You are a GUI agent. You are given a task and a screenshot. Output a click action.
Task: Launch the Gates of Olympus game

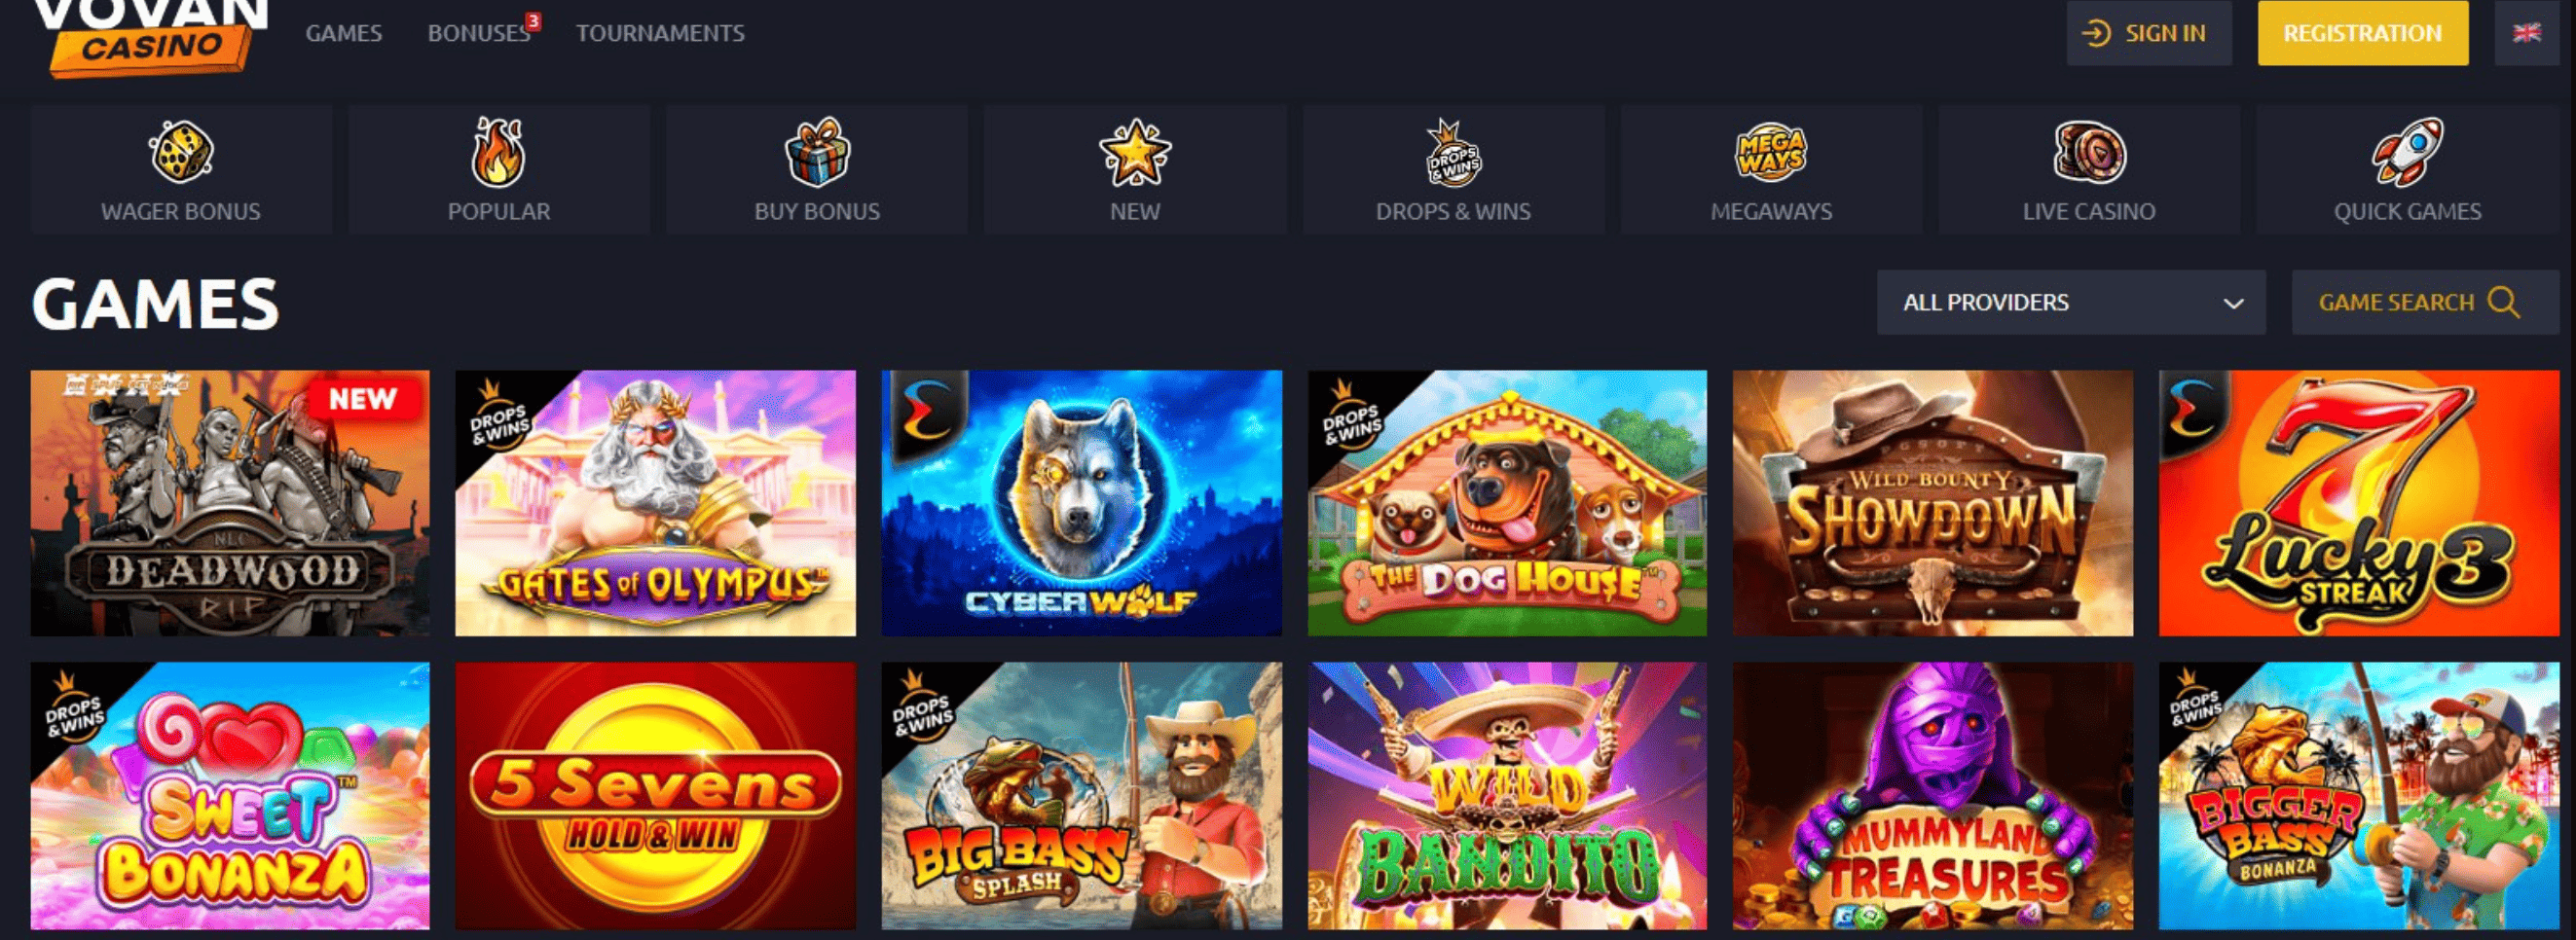(x=655, y=503)
